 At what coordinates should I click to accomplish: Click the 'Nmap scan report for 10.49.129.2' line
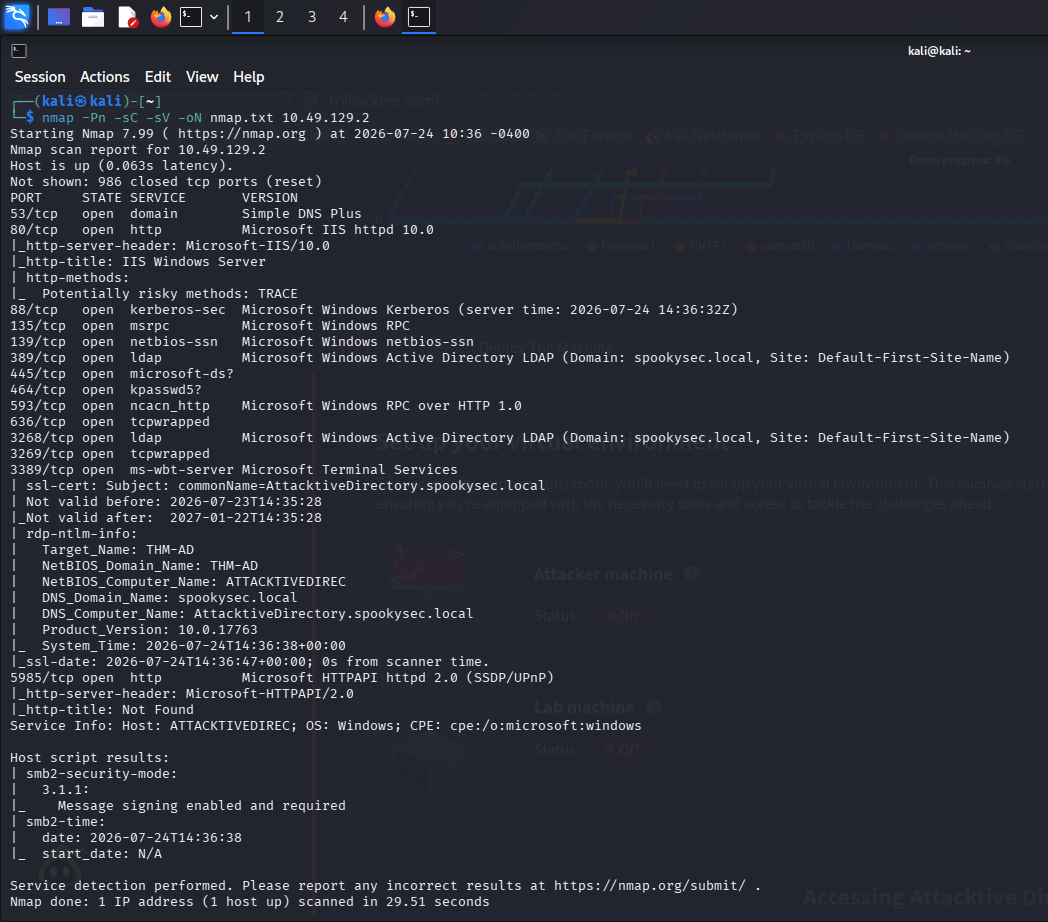click(138, 150)
